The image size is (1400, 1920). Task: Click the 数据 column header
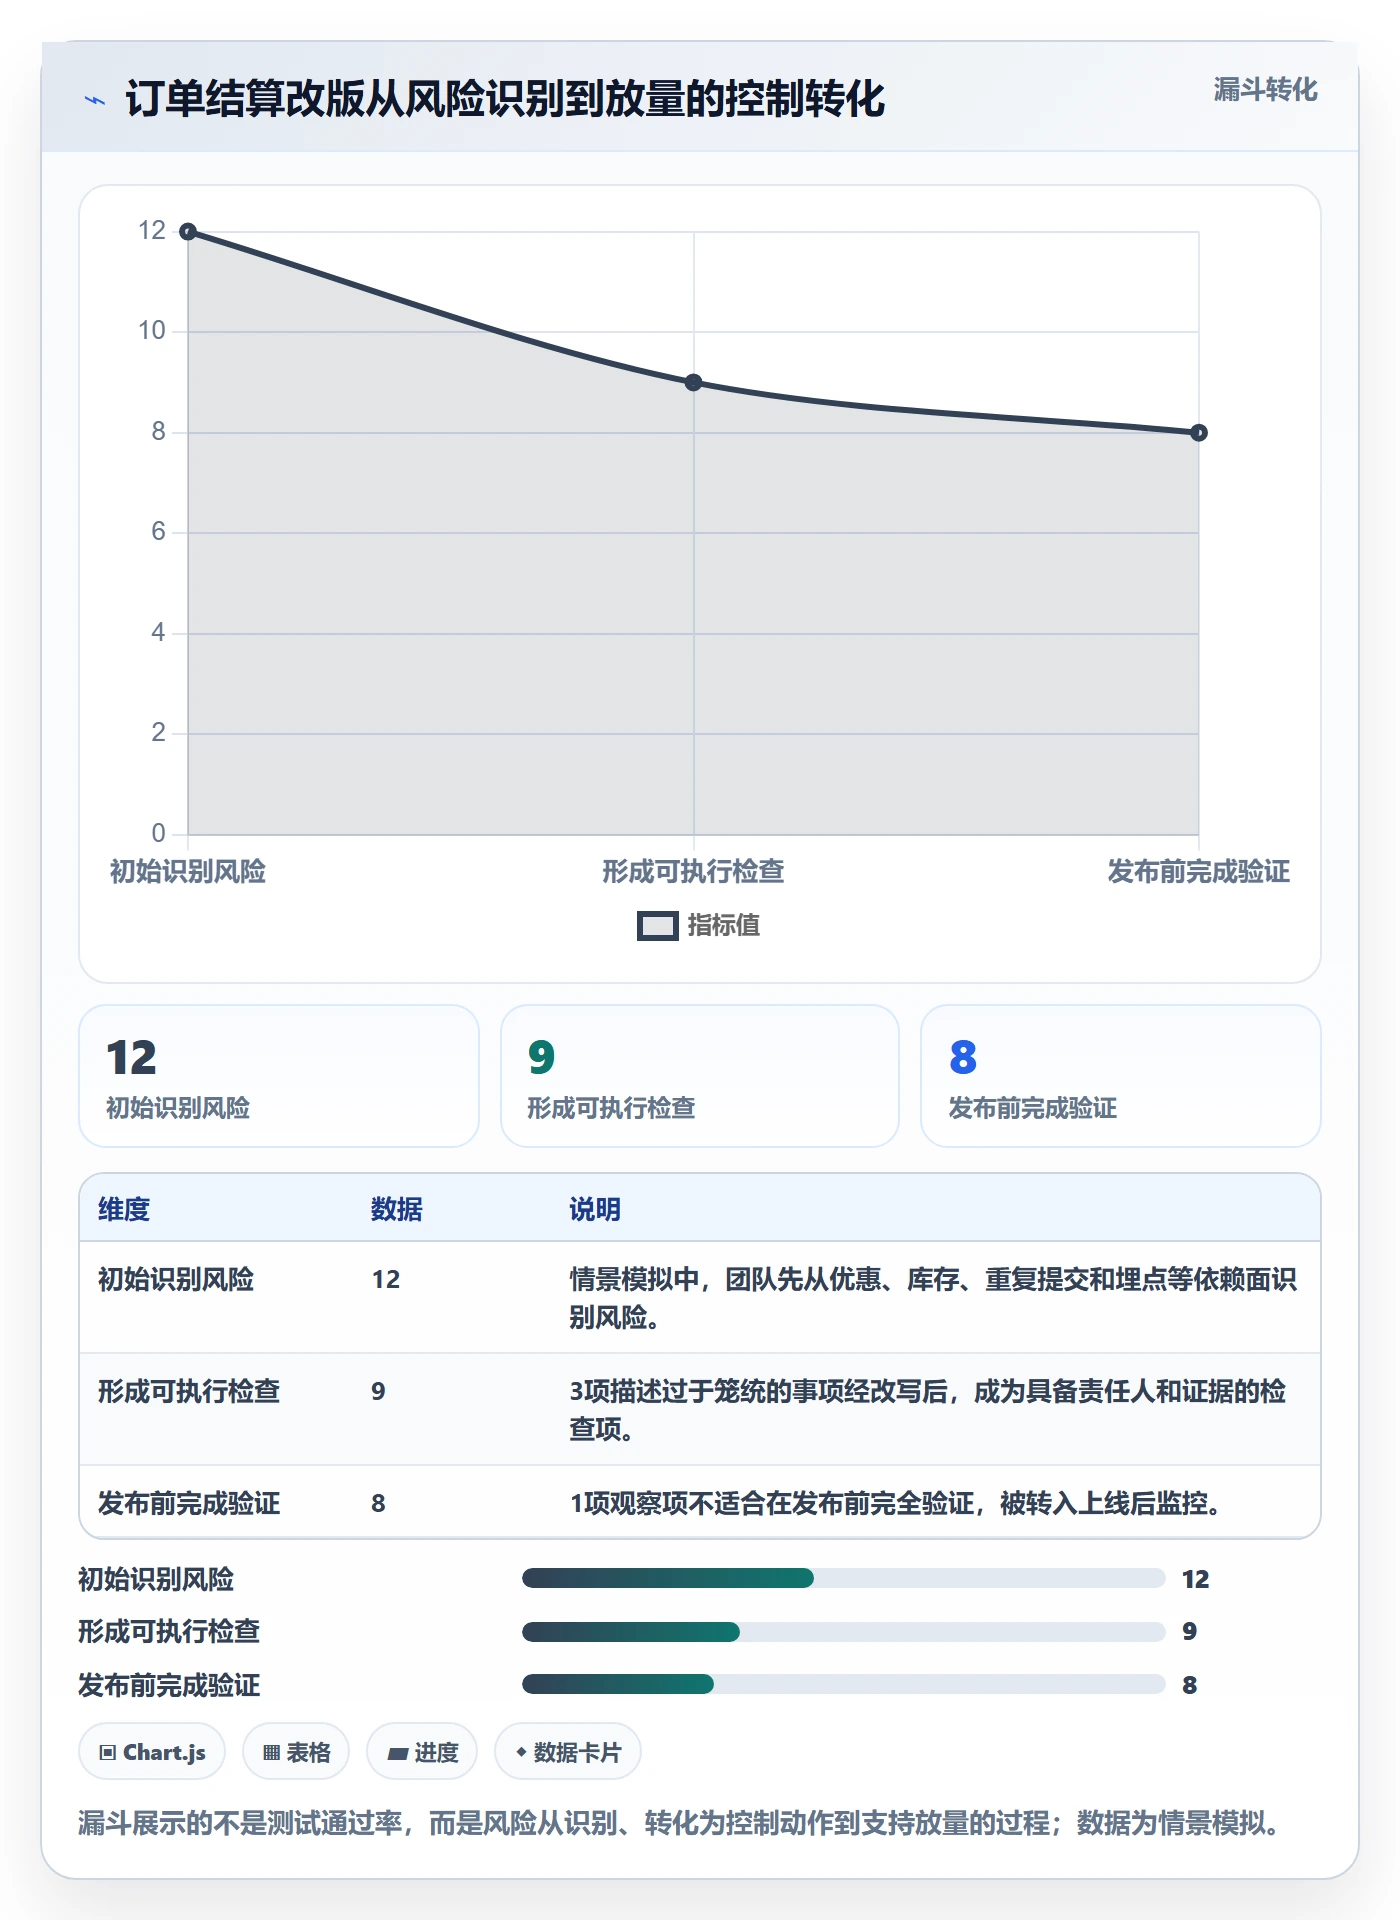(397, 1209)
